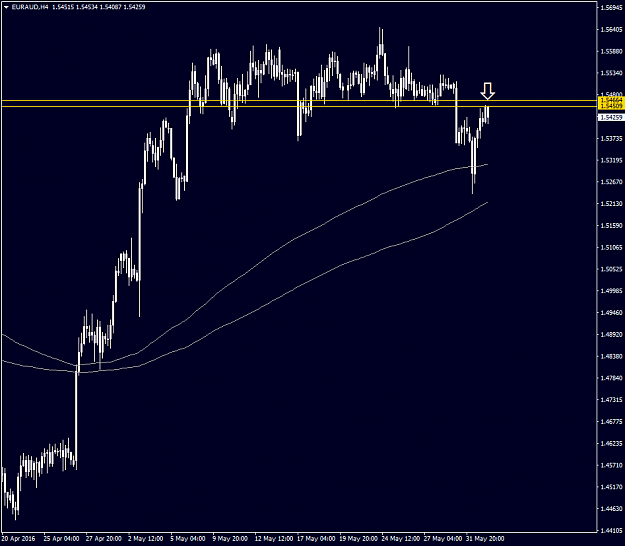Image resolution: width=625 pixels, height=546 pixels.
Task: Click price scale label 1.51590
Action: [611, 226]
